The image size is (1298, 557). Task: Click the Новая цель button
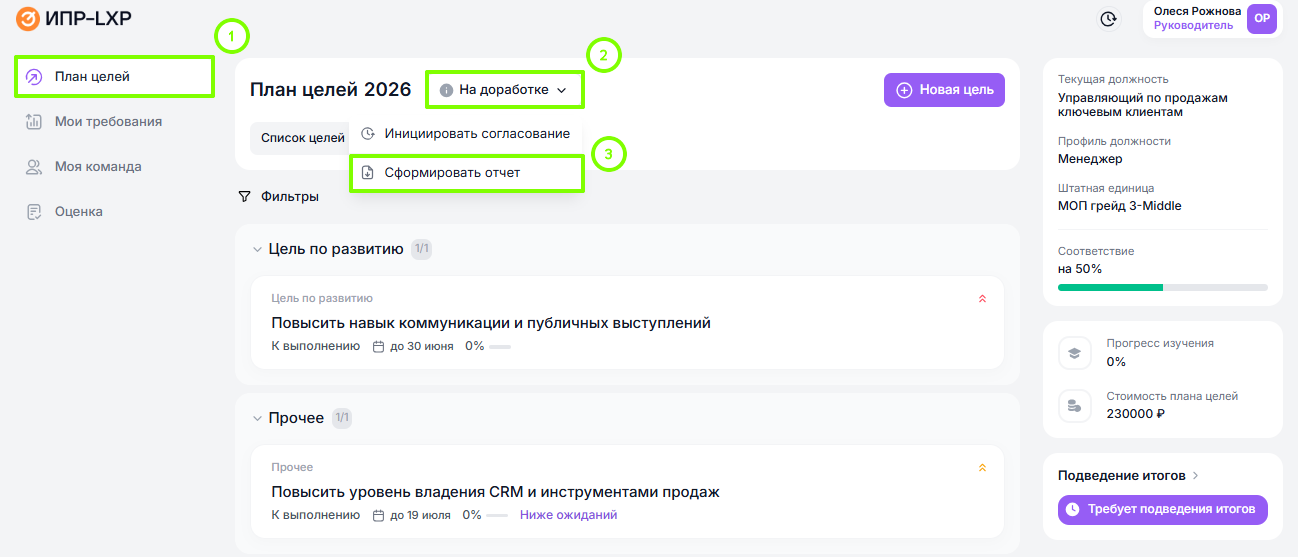(x=944, y=90)
